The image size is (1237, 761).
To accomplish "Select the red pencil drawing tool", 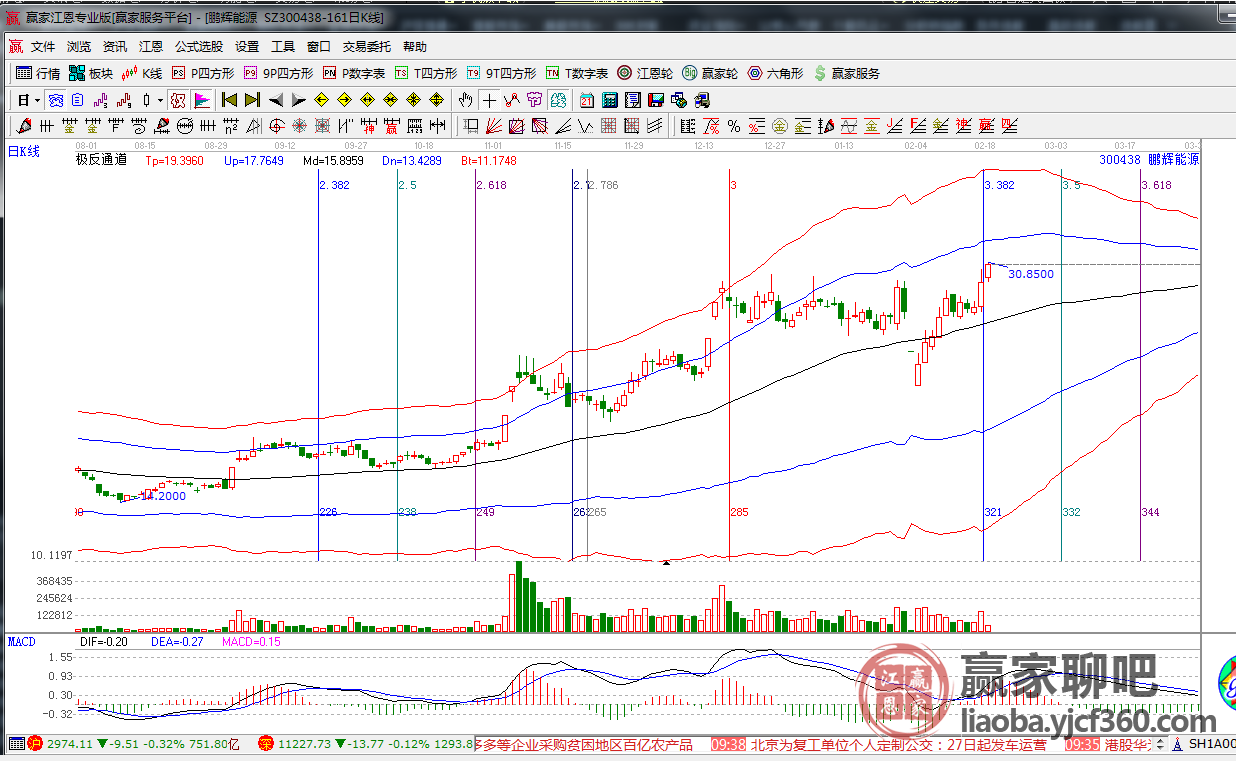I will [x=24, y=126].
